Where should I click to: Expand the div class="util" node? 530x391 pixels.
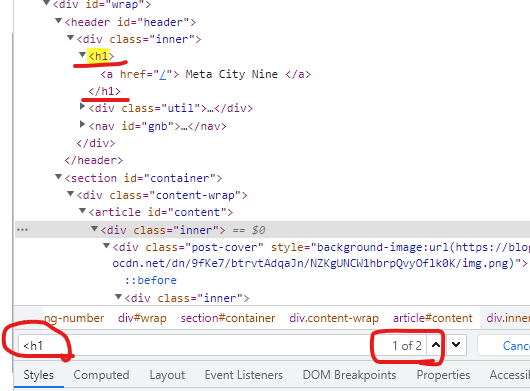pos(82,106)
